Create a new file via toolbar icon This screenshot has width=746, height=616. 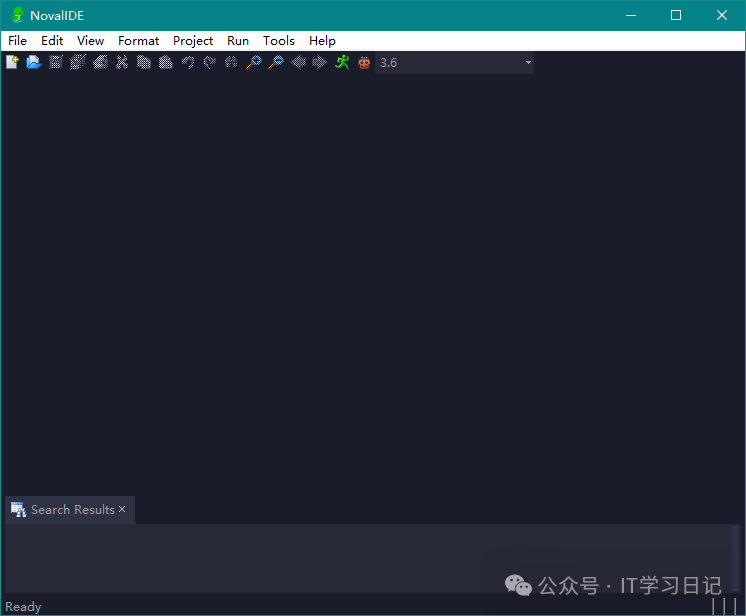tap(12, 62)
